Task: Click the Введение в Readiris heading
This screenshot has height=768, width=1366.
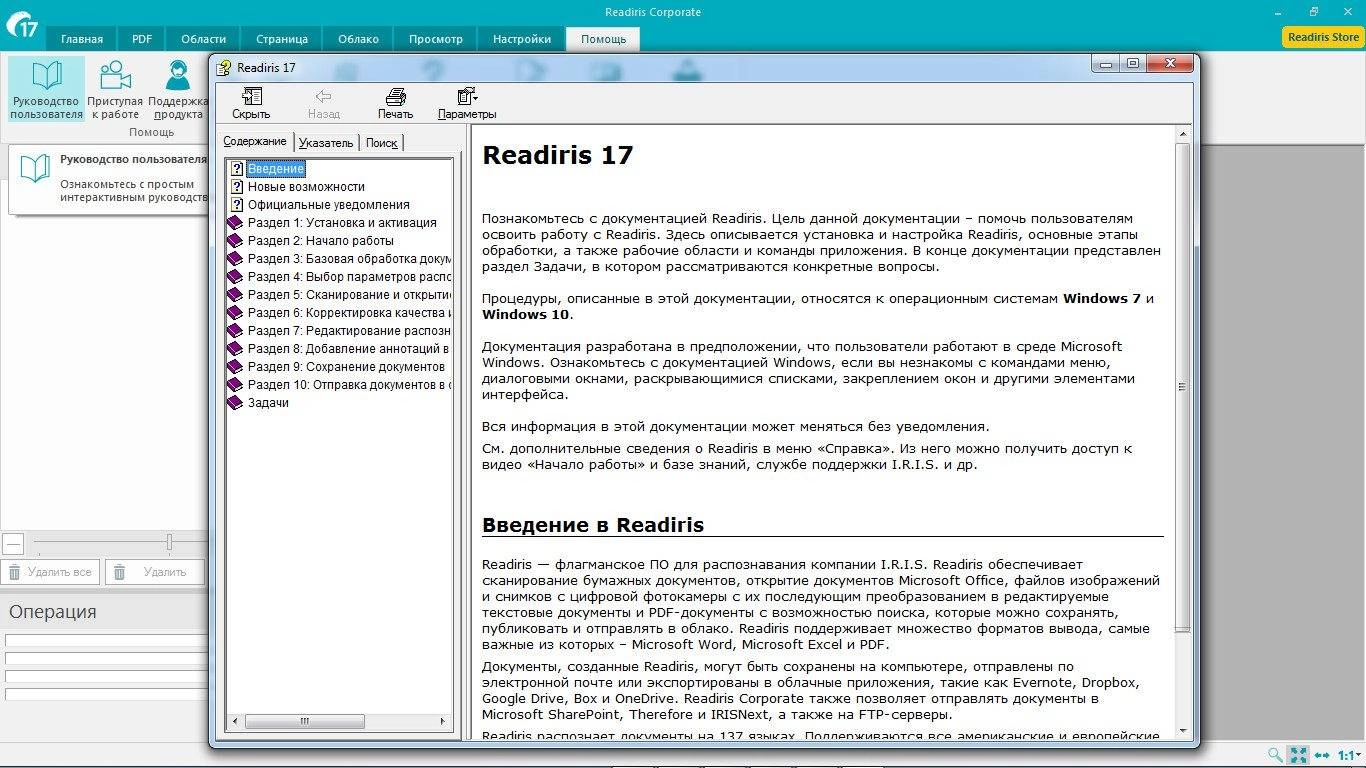Action: [x=593, y=525]
